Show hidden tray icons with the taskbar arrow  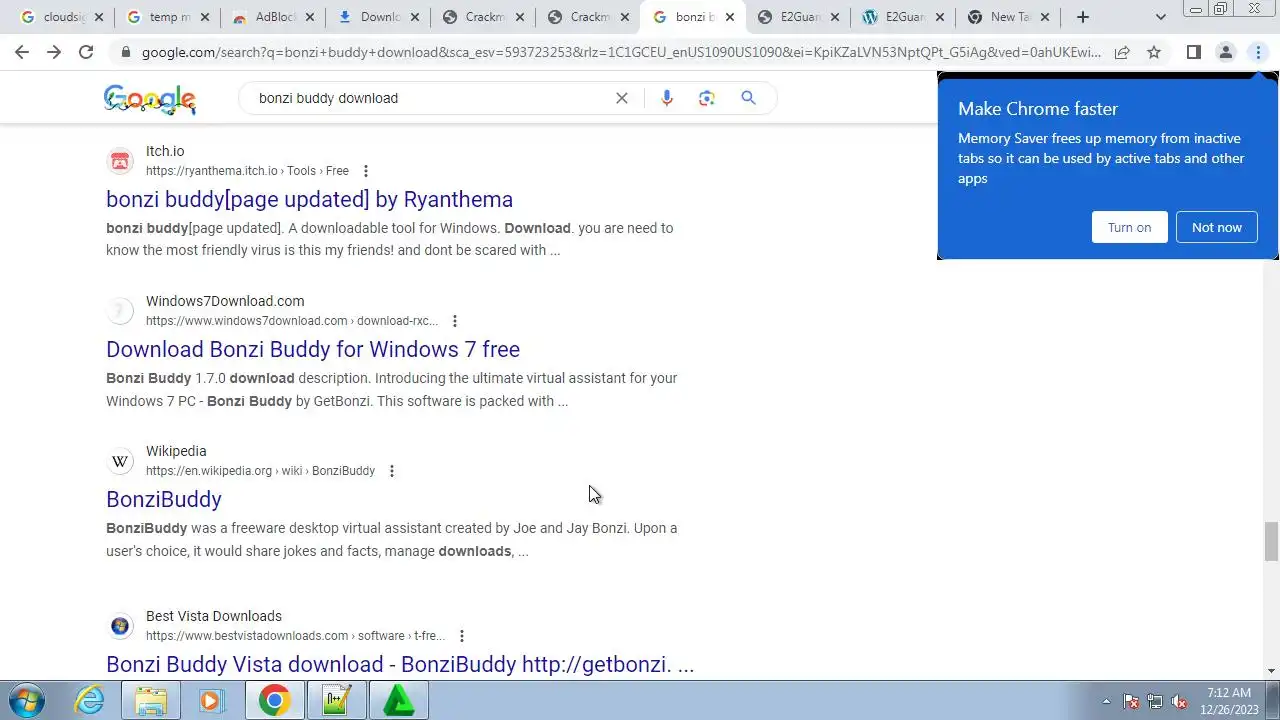(x=1106, y=701)
